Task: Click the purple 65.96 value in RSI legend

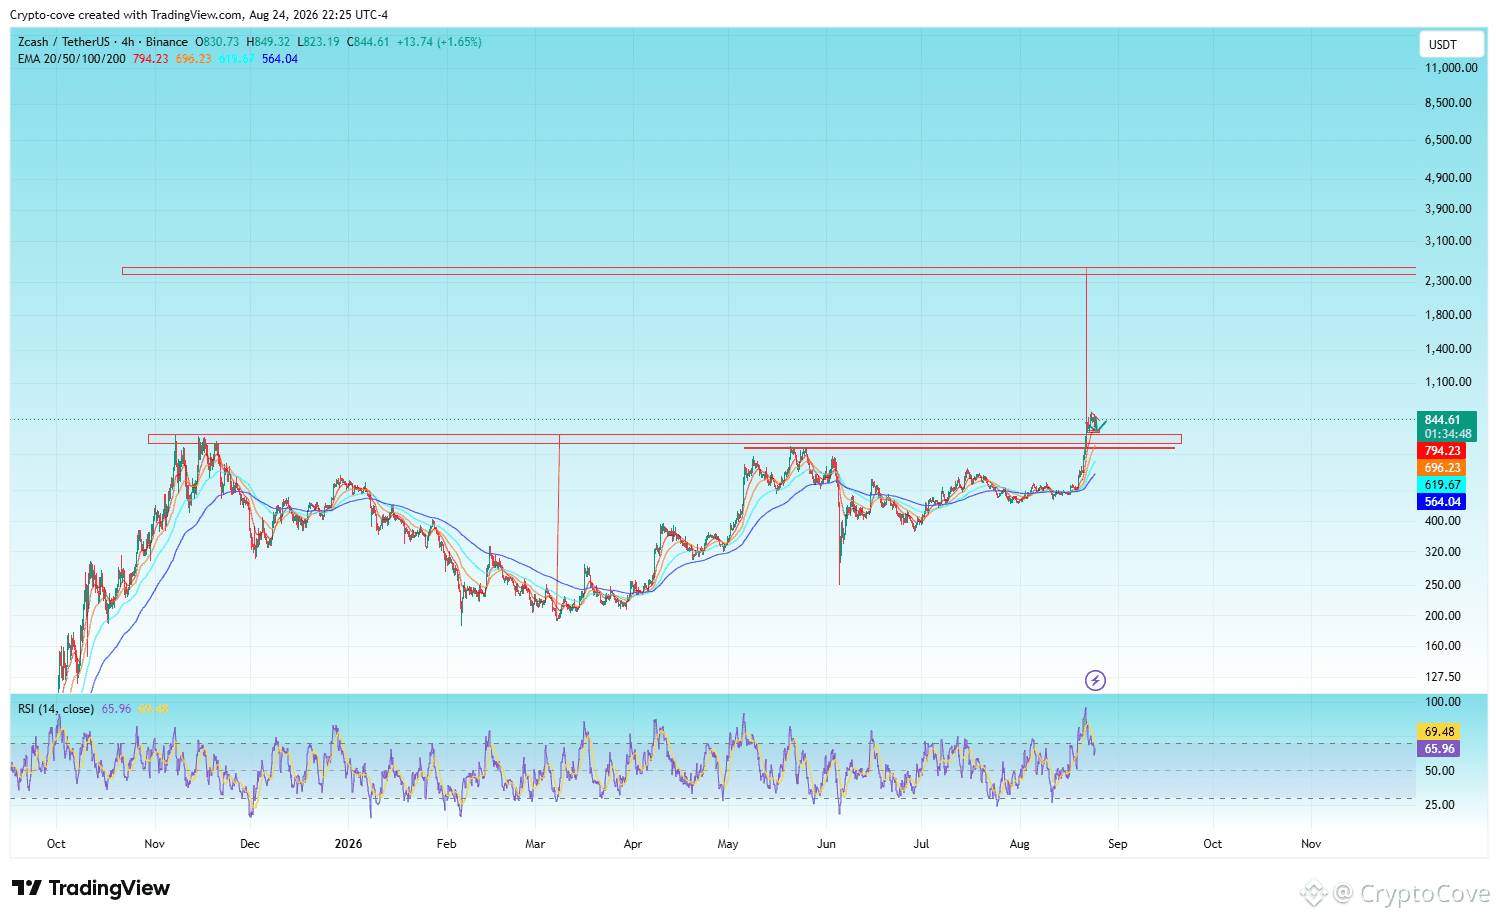Action: click(116, 709)
